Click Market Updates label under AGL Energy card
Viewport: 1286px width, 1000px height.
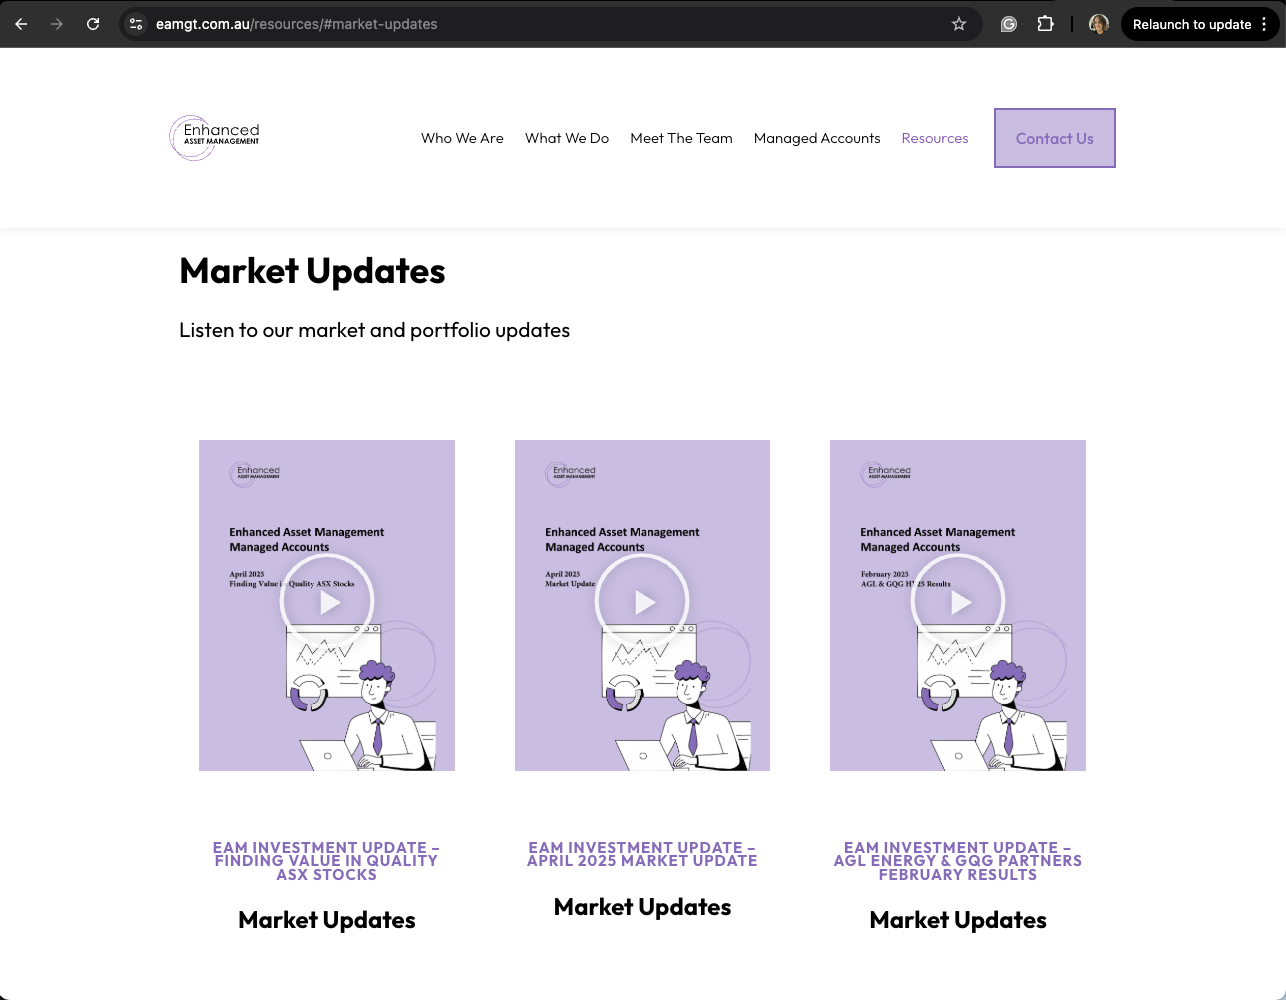(958, 920)
